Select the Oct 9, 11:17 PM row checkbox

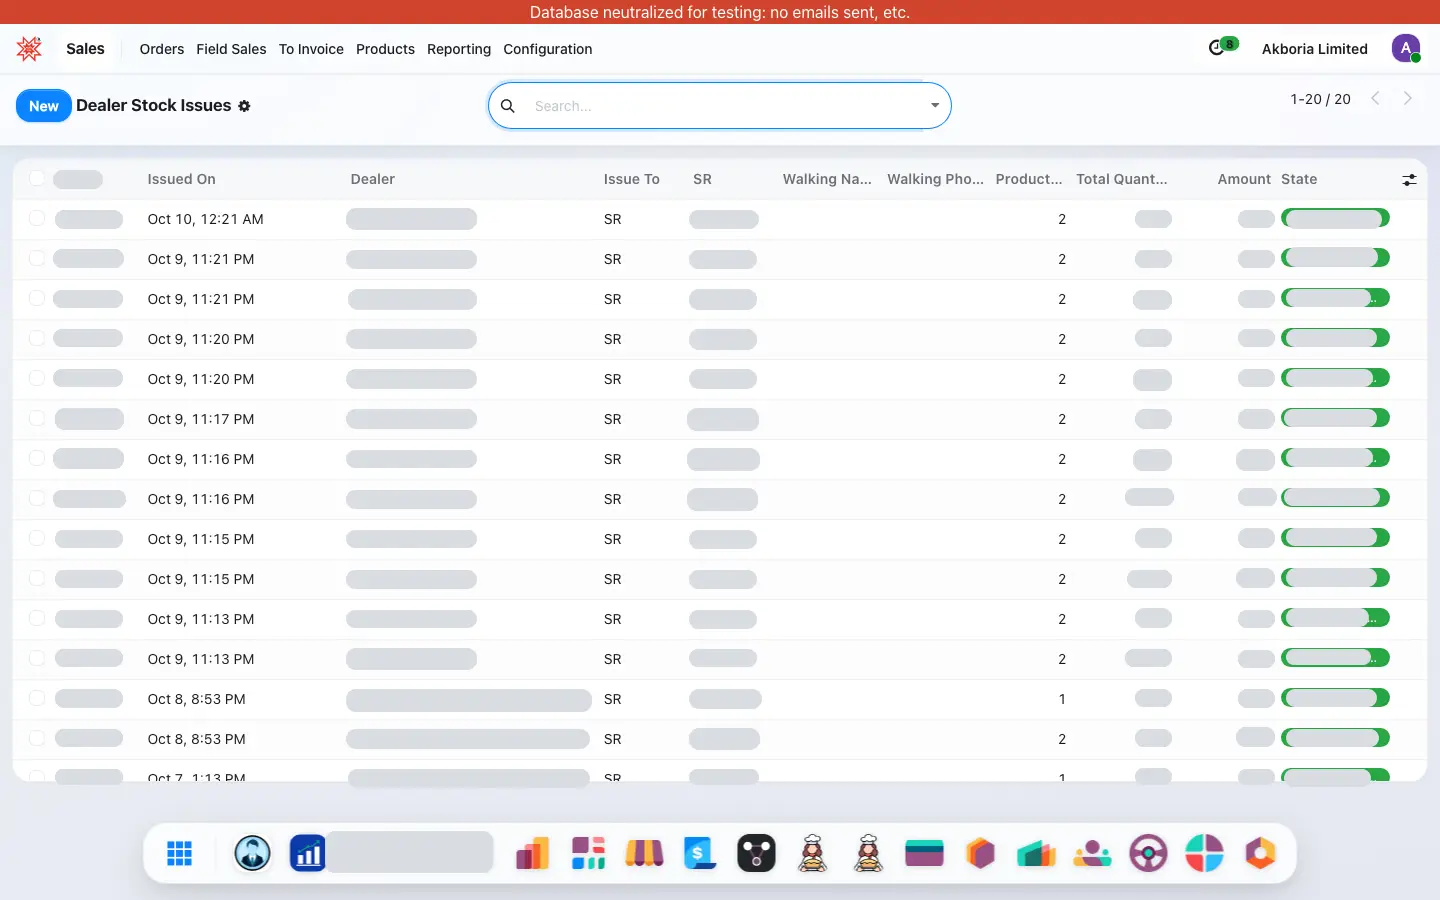point(37,418)
